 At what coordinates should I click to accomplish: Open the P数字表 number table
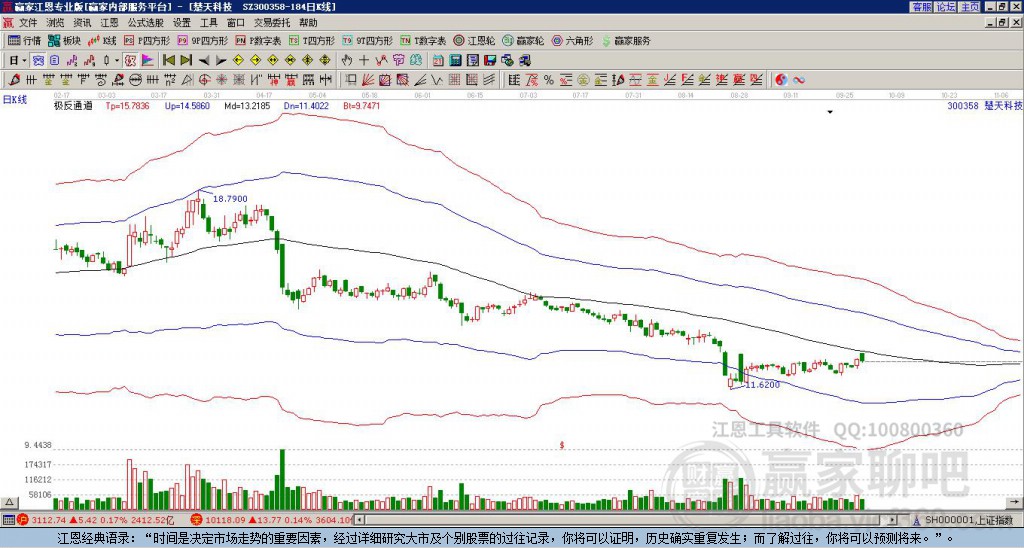[259, 40]
